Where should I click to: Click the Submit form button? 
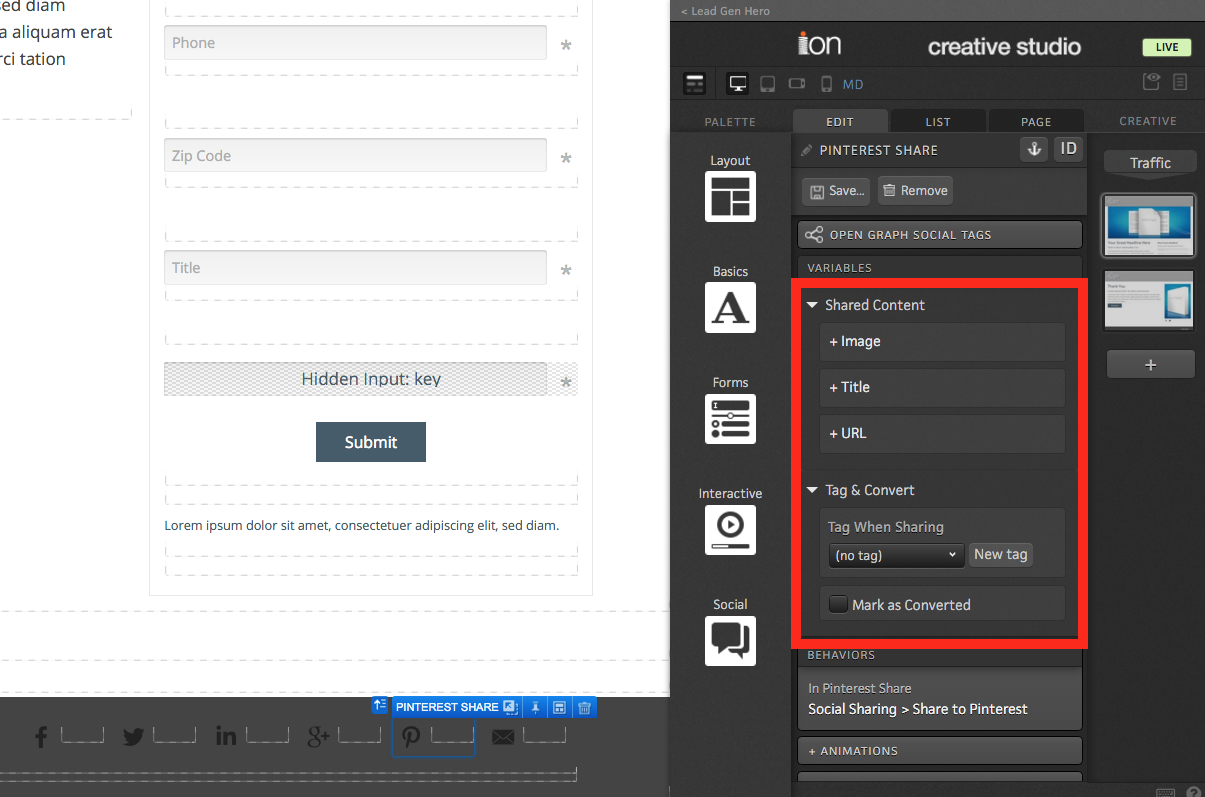click(371, 442)
